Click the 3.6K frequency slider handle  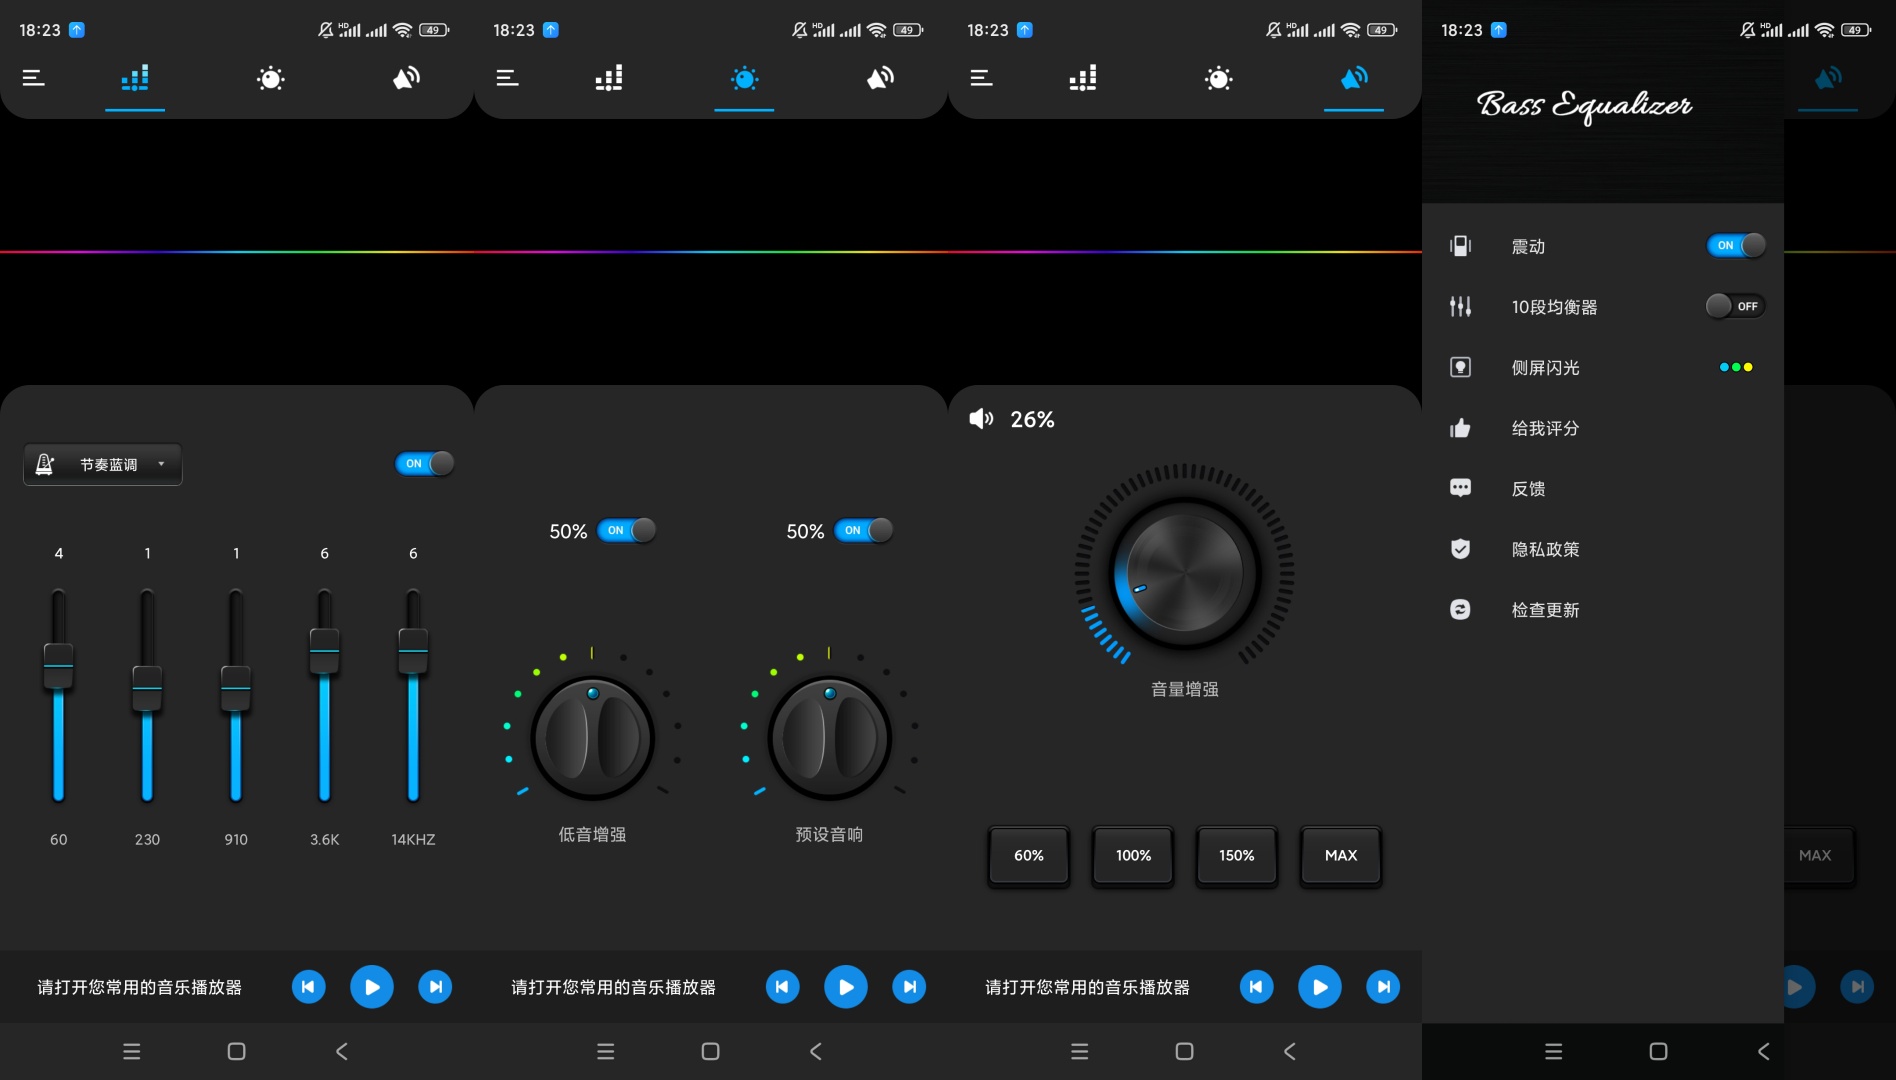pyautogui.click(x=324, y=651)
